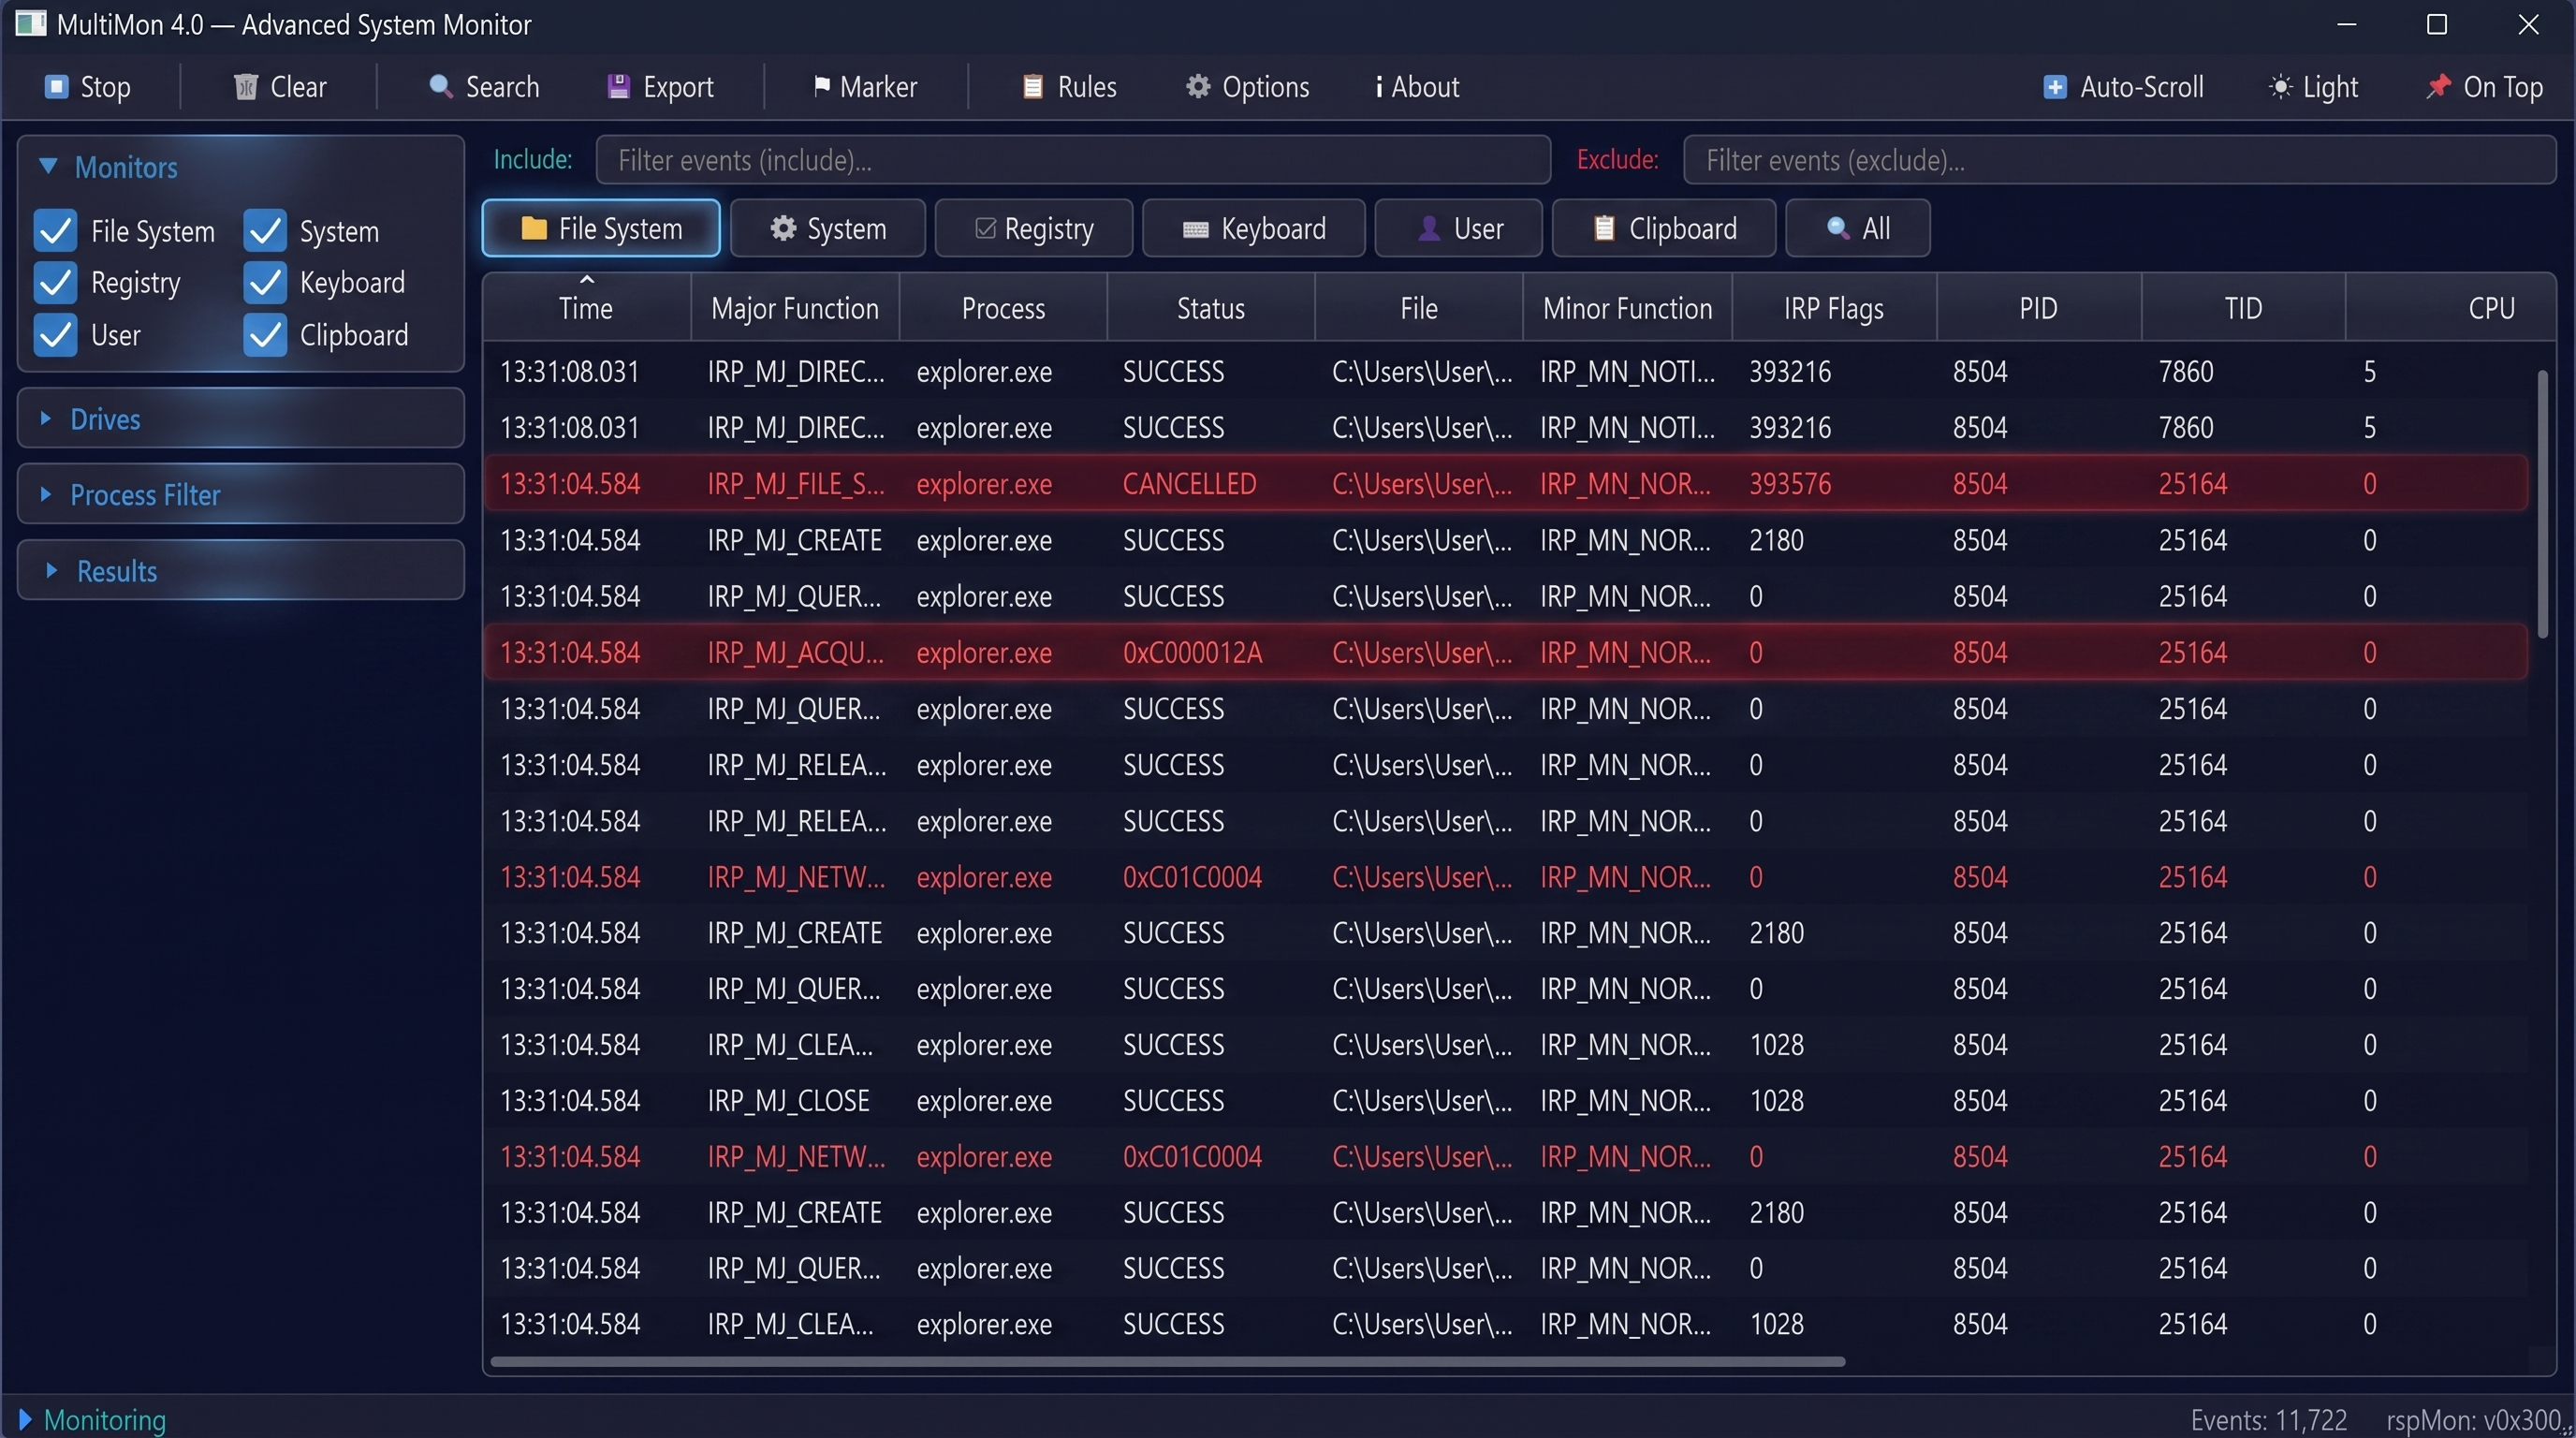Click the Monitoring play icon in status bar
The image size is (2576, 1438).
click(25, 1419)
